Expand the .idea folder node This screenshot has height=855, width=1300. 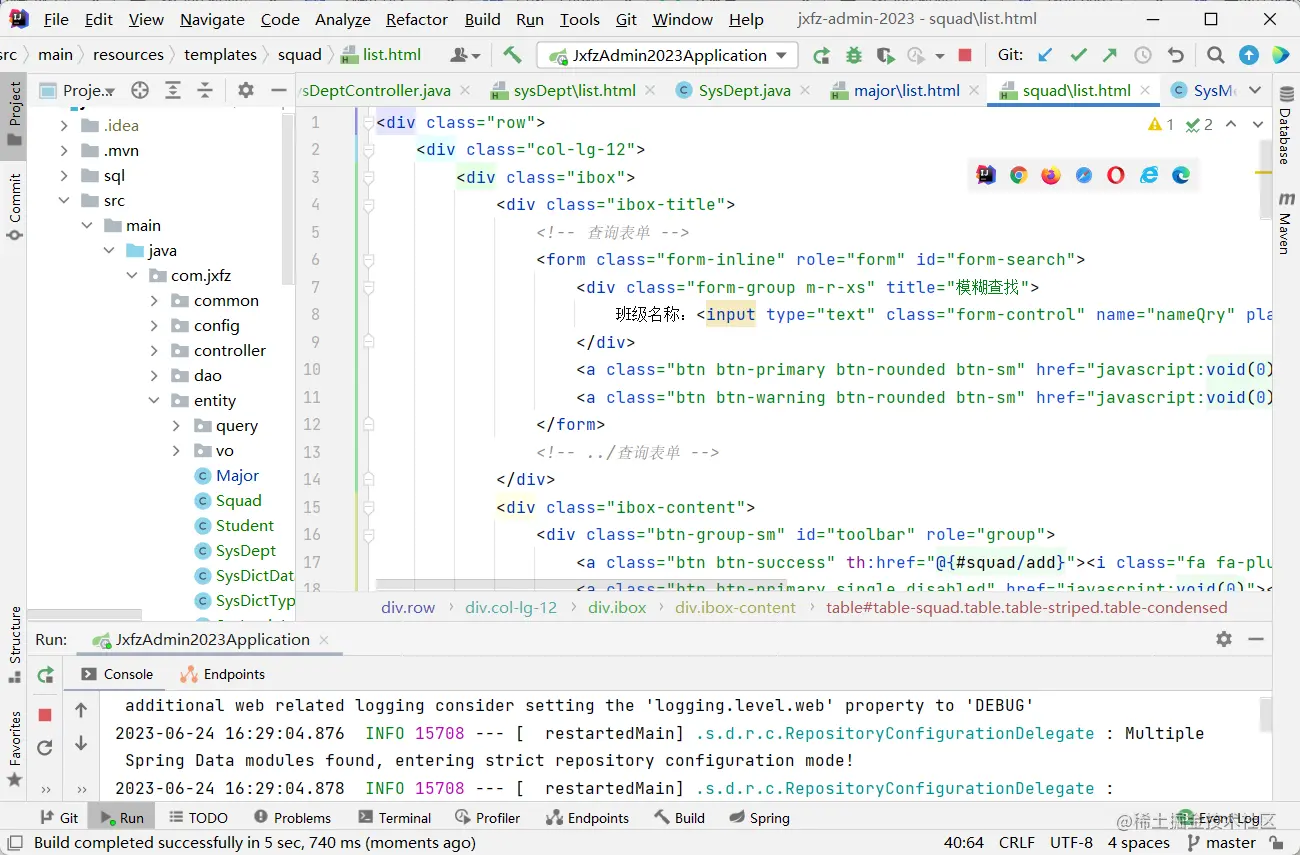(64, 126)
